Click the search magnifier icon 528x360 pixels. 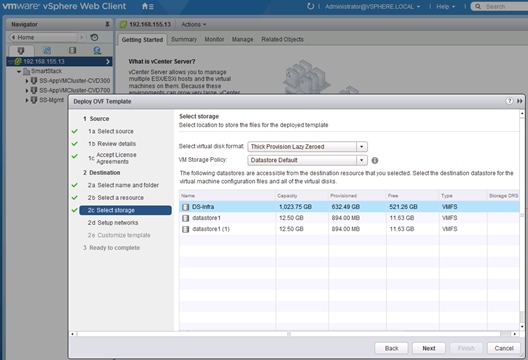tap(477, 6)
